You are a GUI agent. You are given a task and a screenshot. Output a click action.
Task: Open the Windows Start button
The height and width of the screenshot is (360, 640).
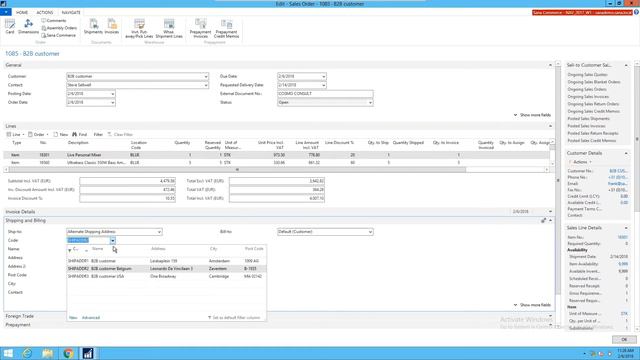click(8, 353)
